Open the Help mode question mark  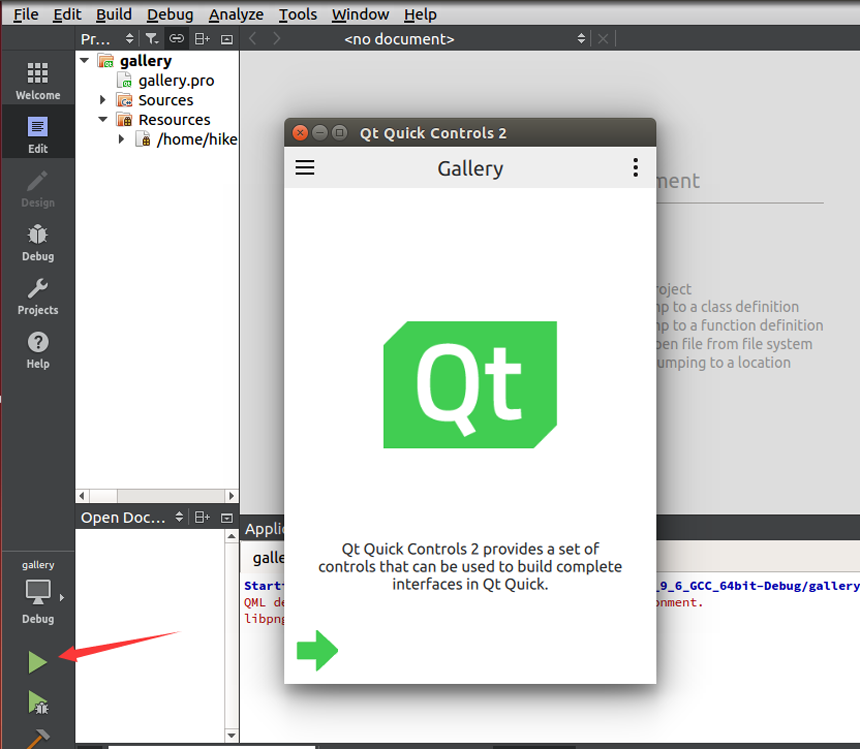(x=38, y=349)
